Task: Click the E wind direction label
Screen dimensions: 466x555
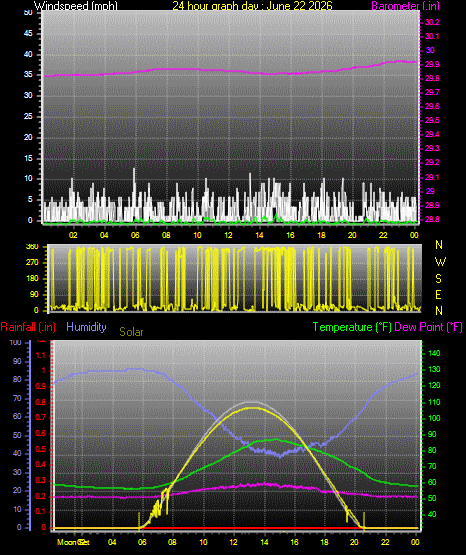Action: 438,294
